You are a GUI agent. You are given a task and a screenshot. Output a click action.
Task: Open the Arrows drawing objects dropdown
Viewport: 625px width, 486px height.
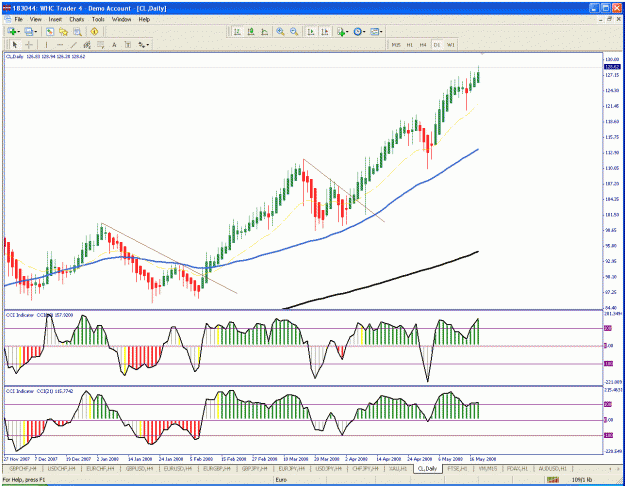tap(143, 45)
